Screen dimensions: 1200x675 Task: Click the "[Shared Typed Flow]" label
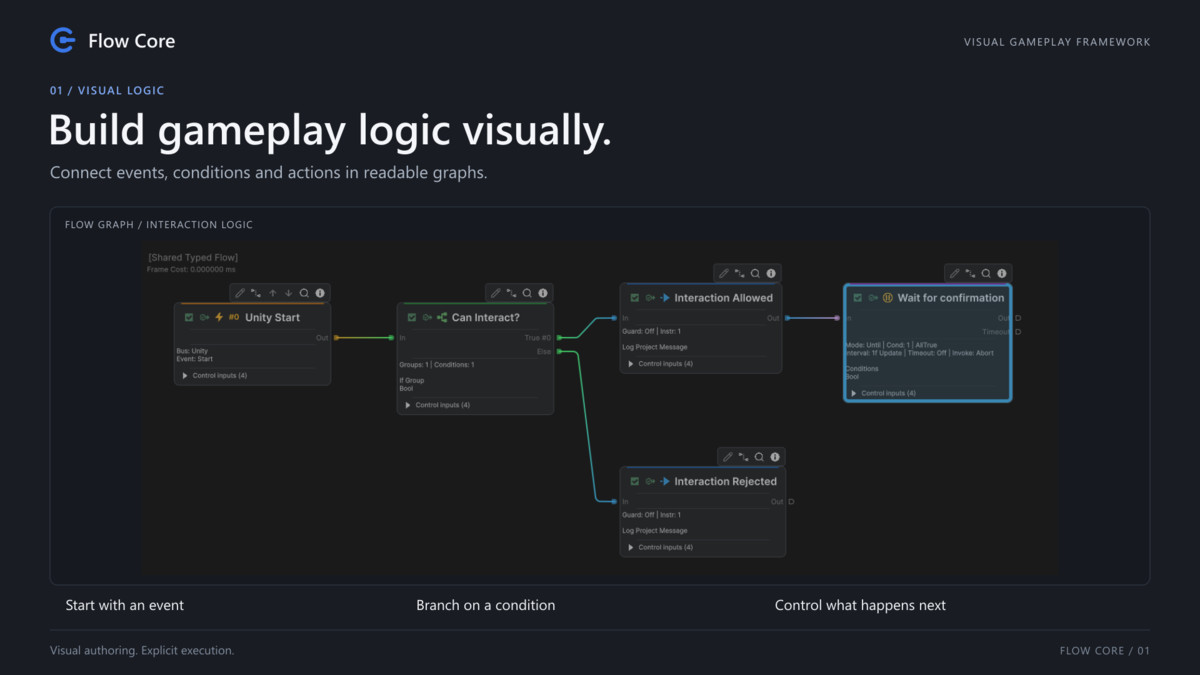[193, 257]
